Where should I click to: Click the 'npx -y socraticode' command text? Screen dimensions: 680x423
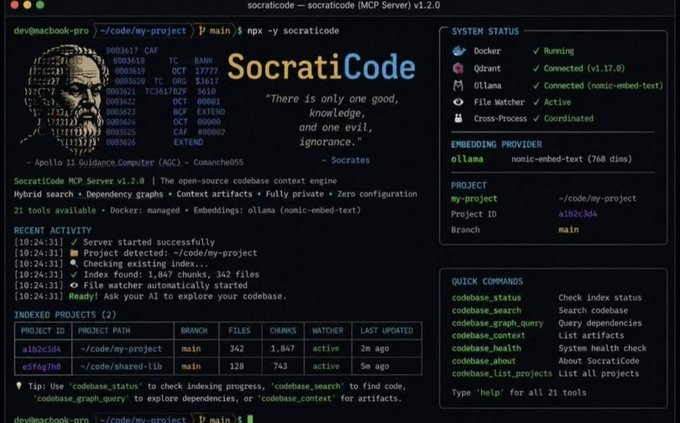point(293,31)
